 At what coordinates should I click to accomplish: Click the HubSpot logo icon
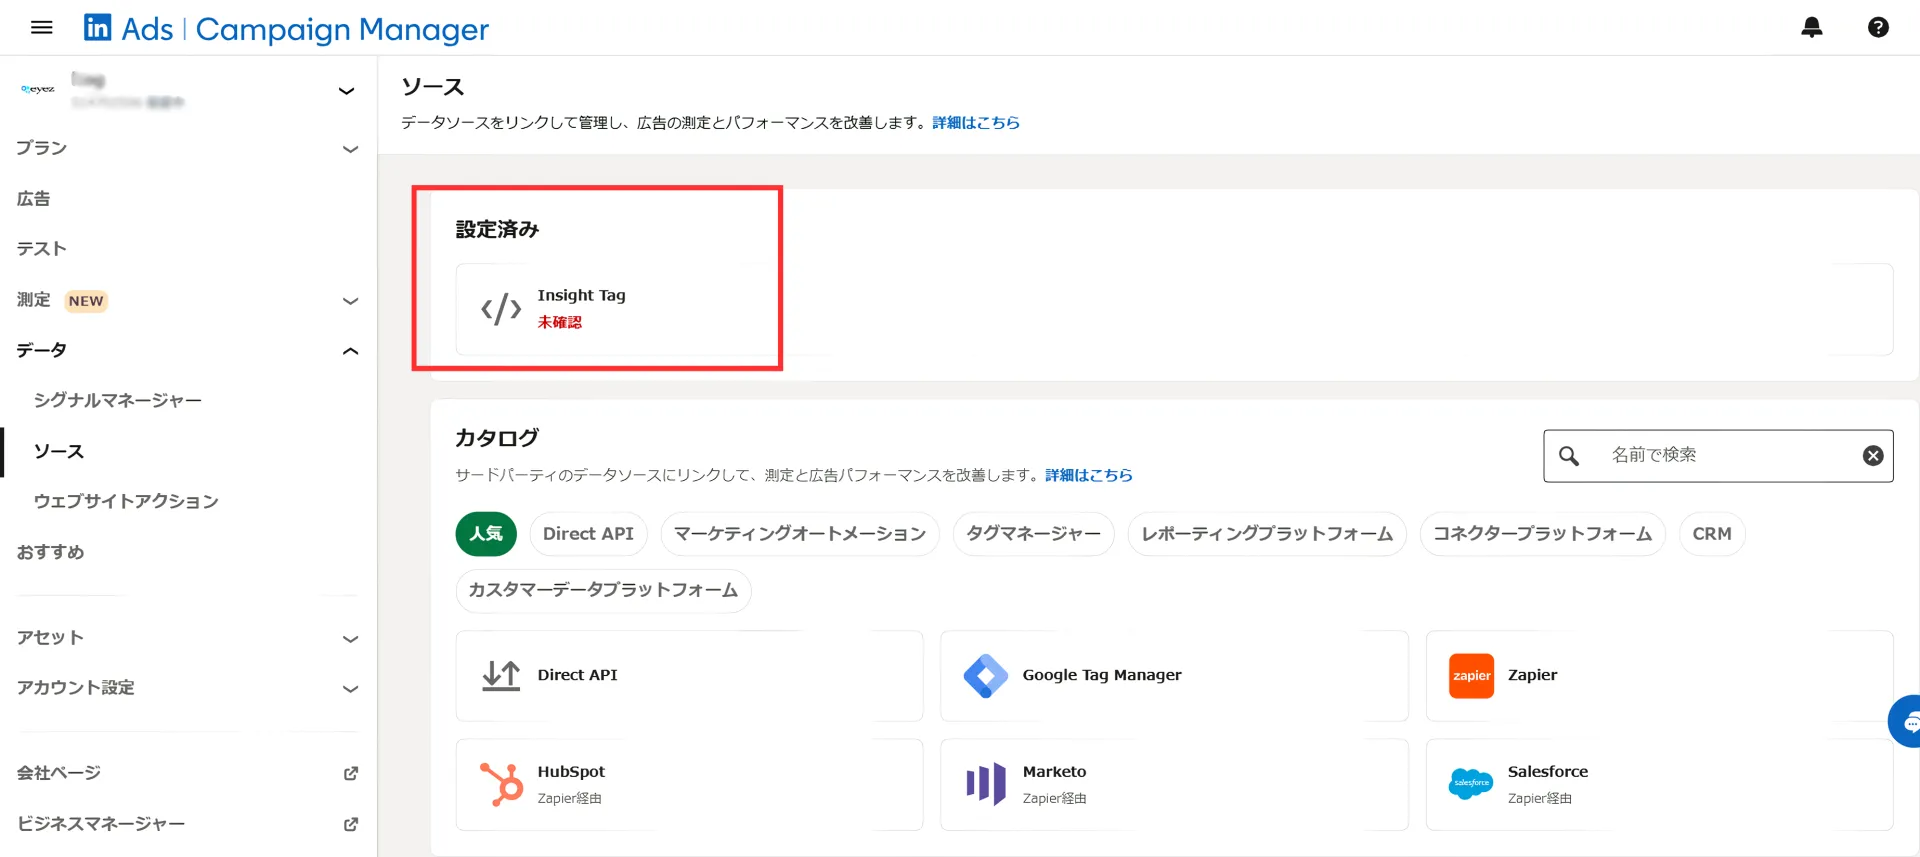click(501, 784)
